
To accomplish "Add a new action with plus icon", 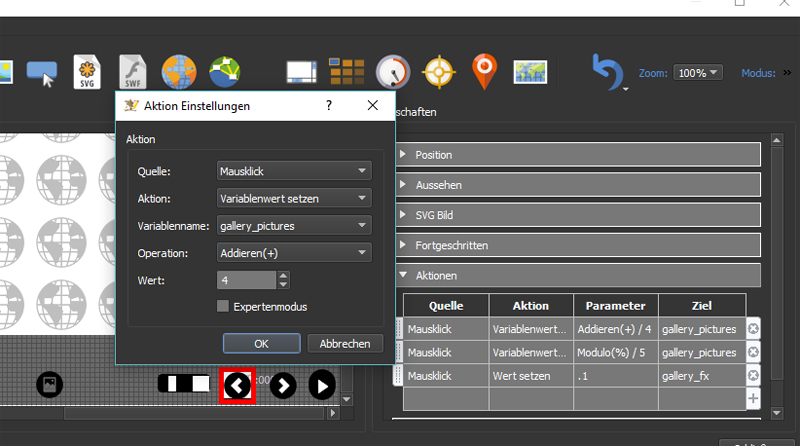I will (753, 399).
